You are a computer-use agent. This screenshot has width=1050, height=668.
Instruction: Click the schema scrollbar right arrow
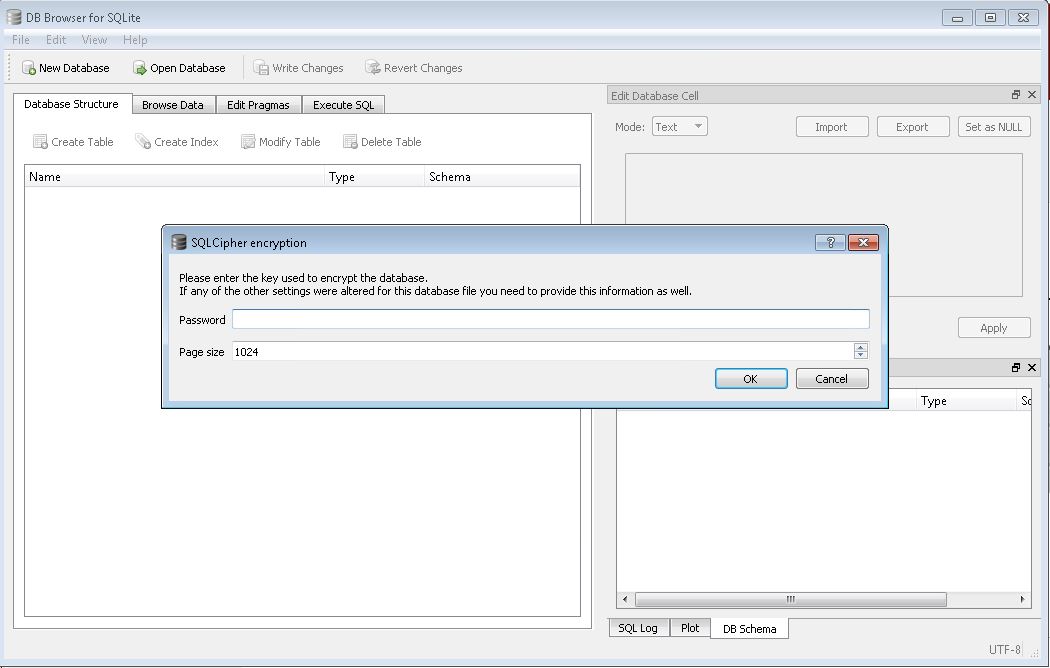click(x=1023, y=599)
